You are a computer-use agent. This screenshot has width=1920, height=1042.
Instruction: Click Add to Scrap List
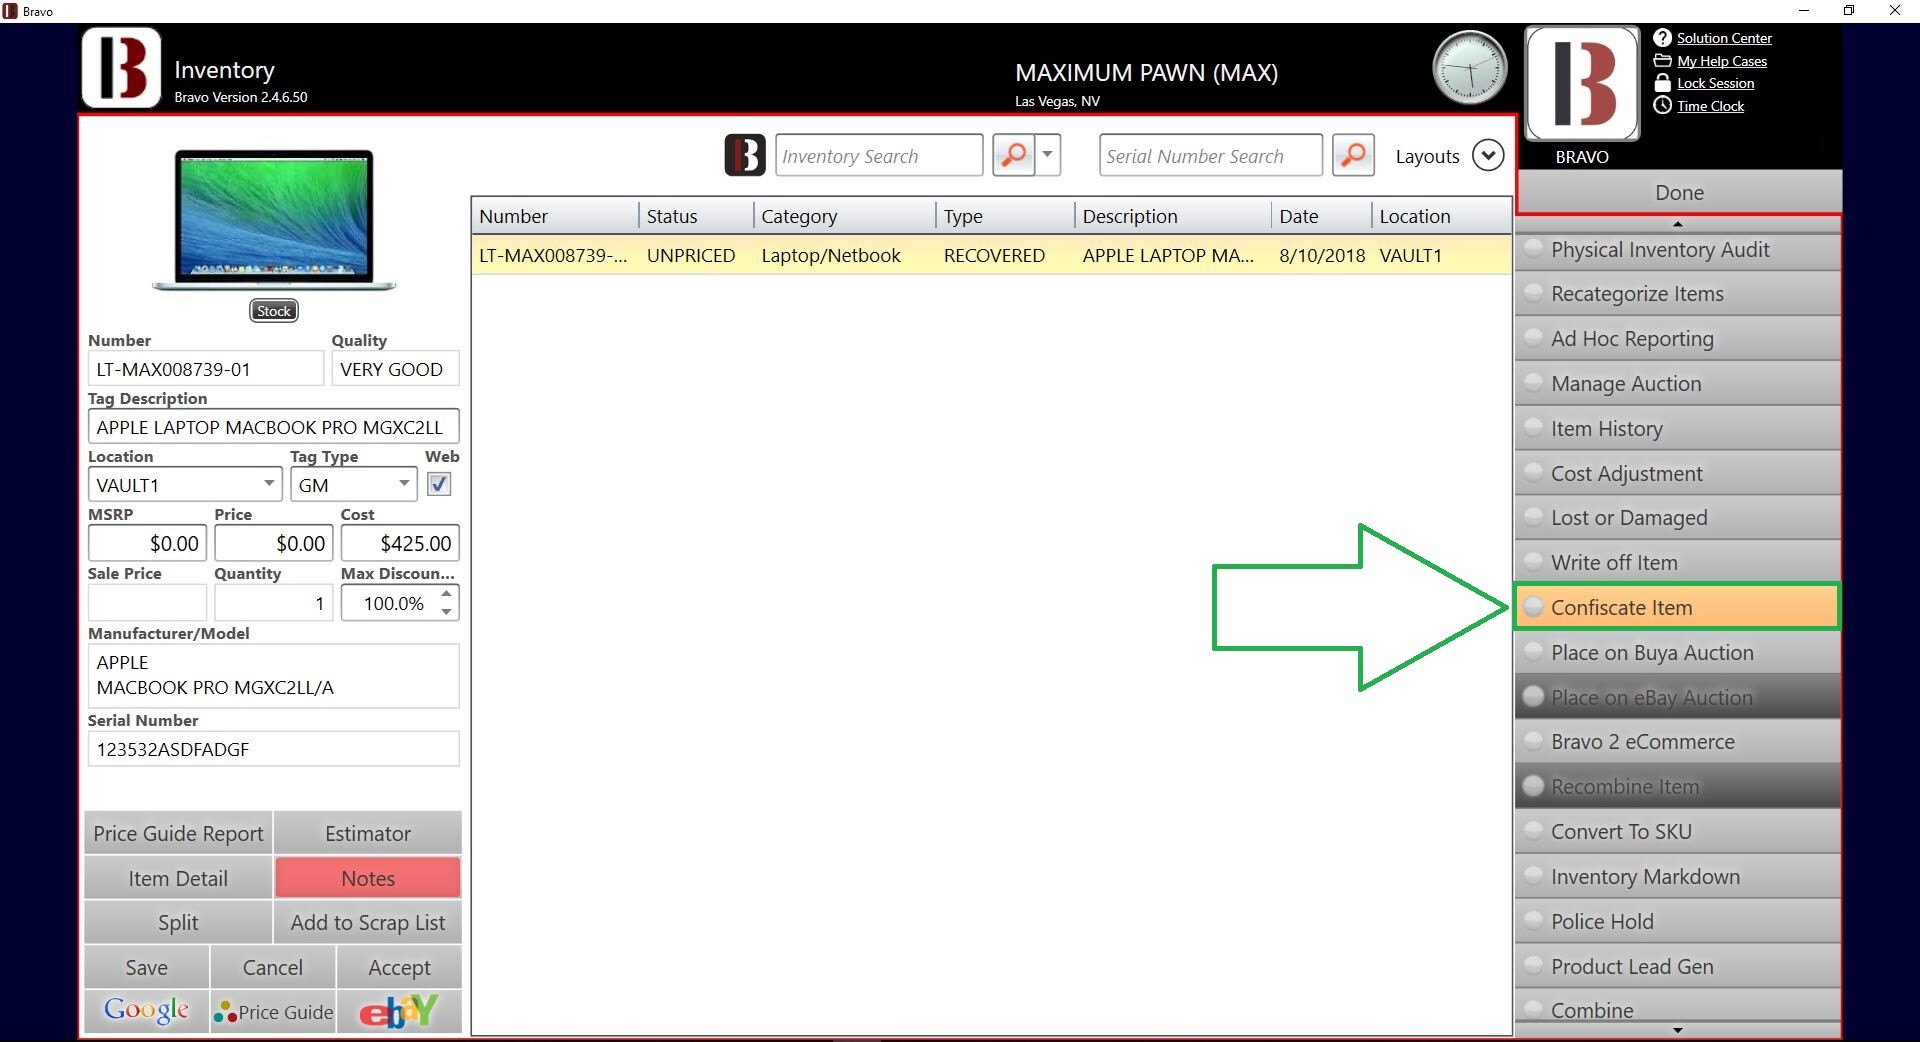[x=368, y=922]
